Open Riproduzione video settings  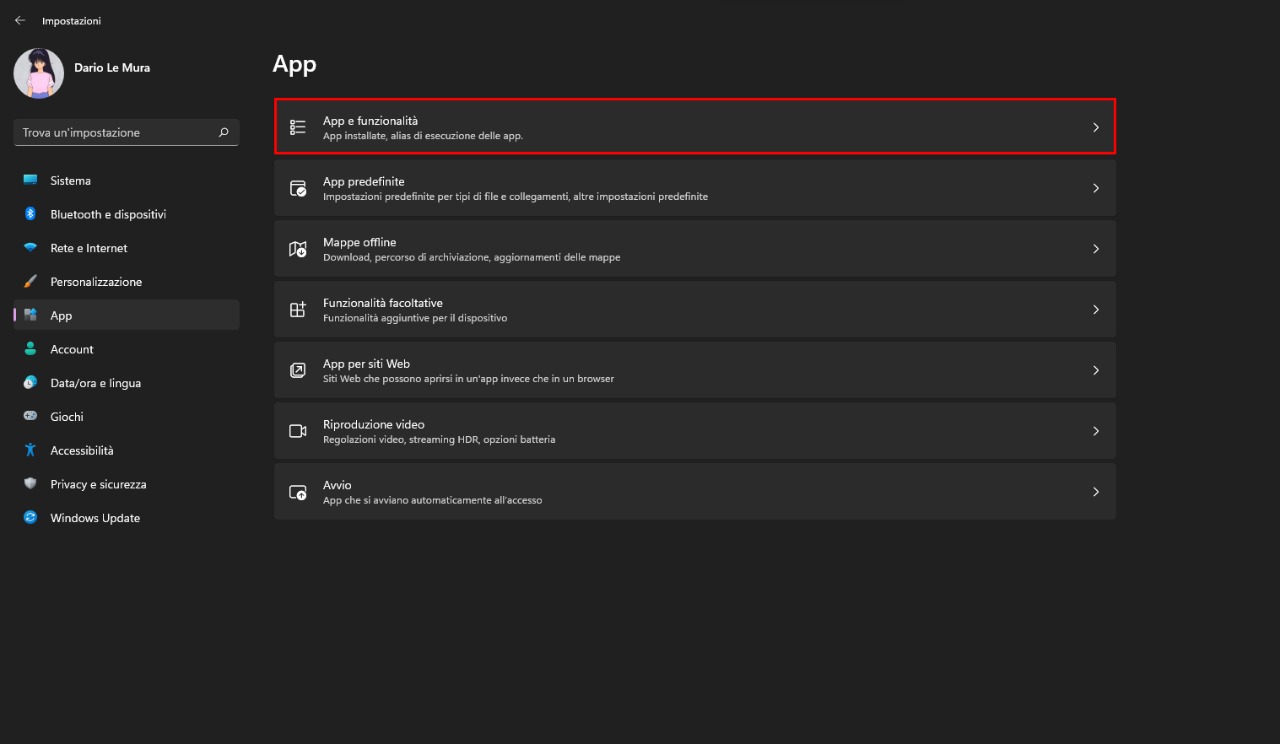[x=695, y=431]
